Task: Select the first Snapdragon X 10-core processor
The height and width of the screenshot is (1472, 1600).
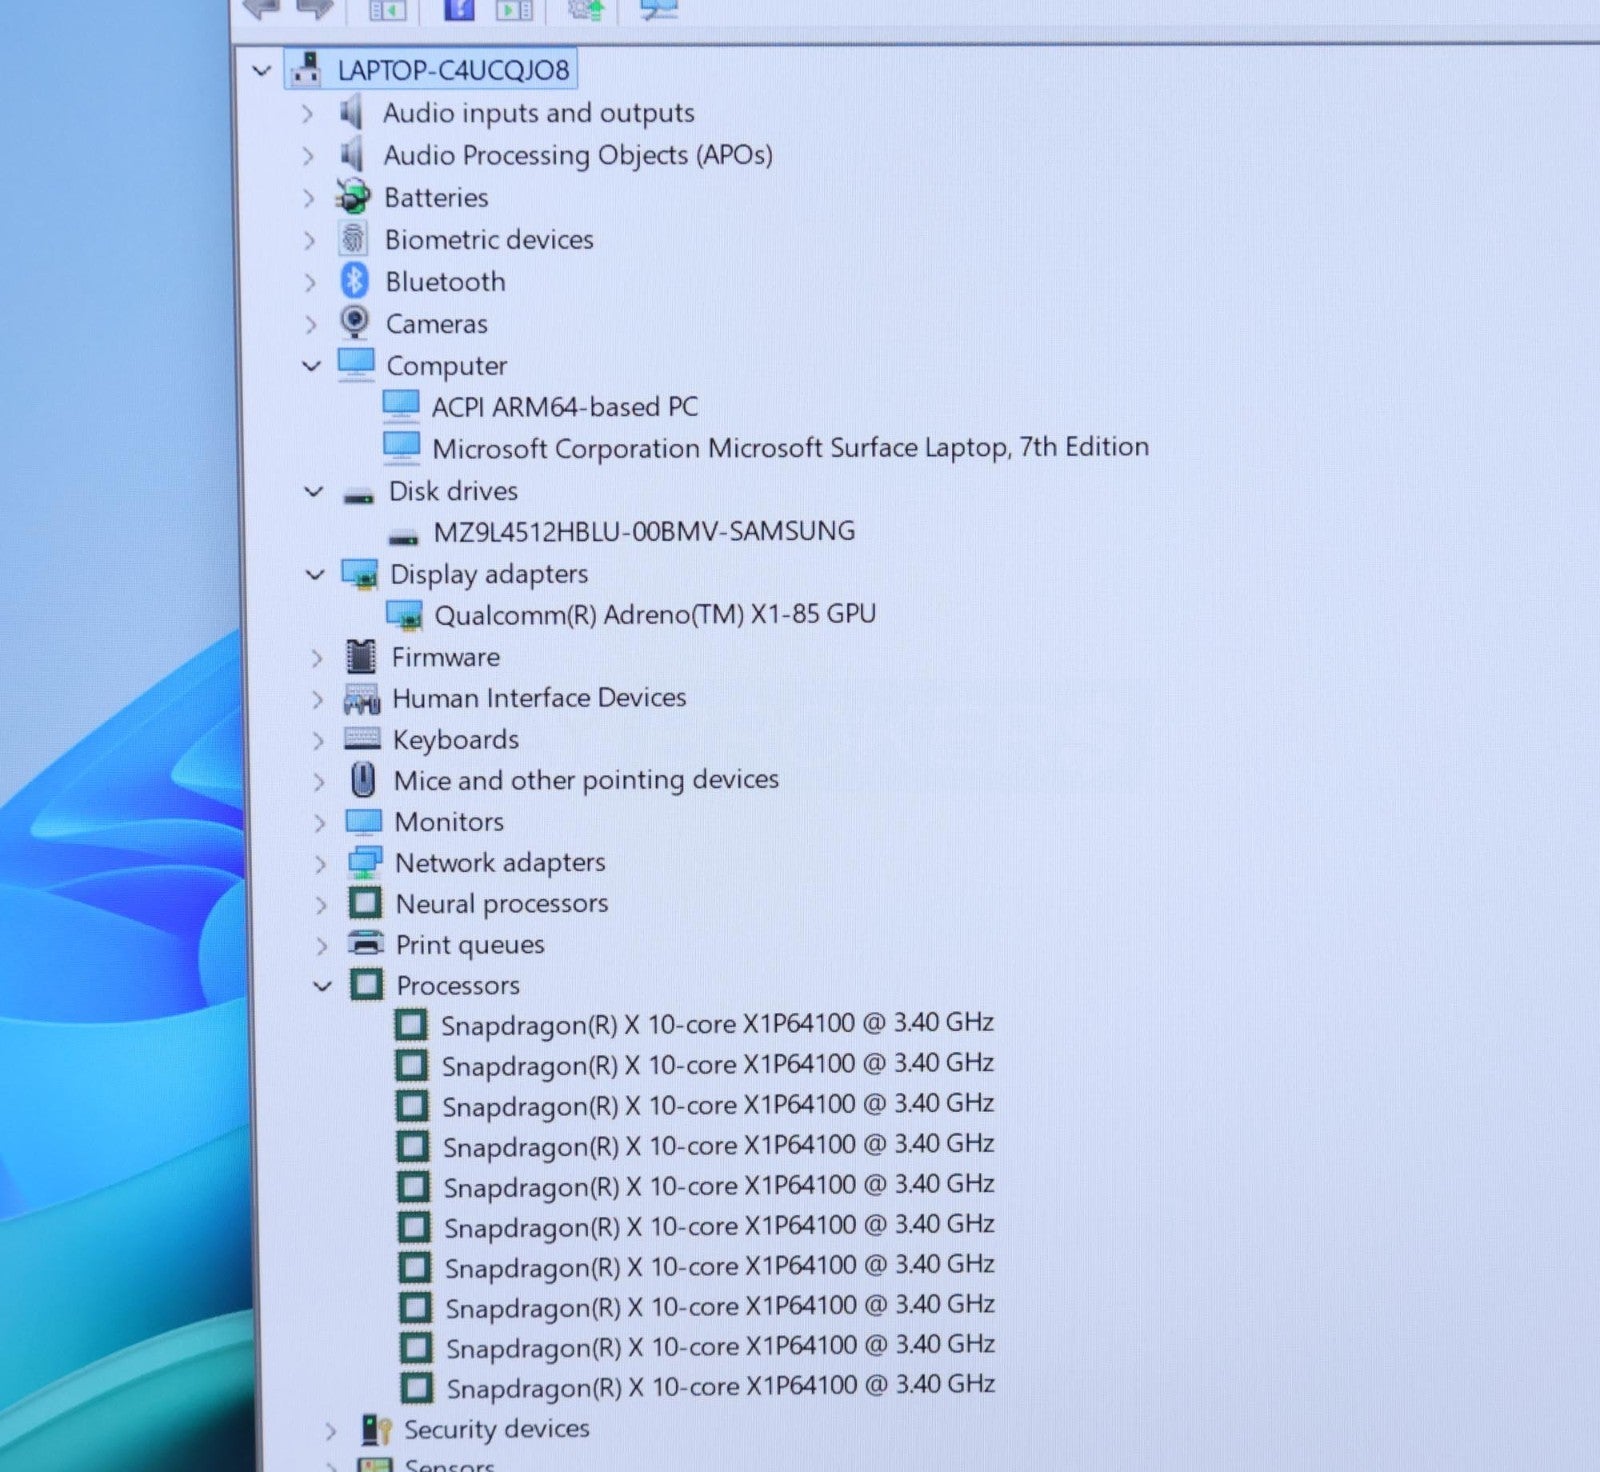Action: pyautogui.click(x=717, y=1024)
